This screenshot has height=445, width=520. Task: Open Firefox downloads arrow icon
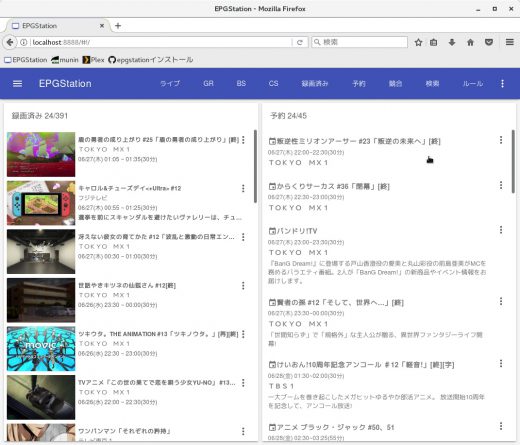[452, 42]
